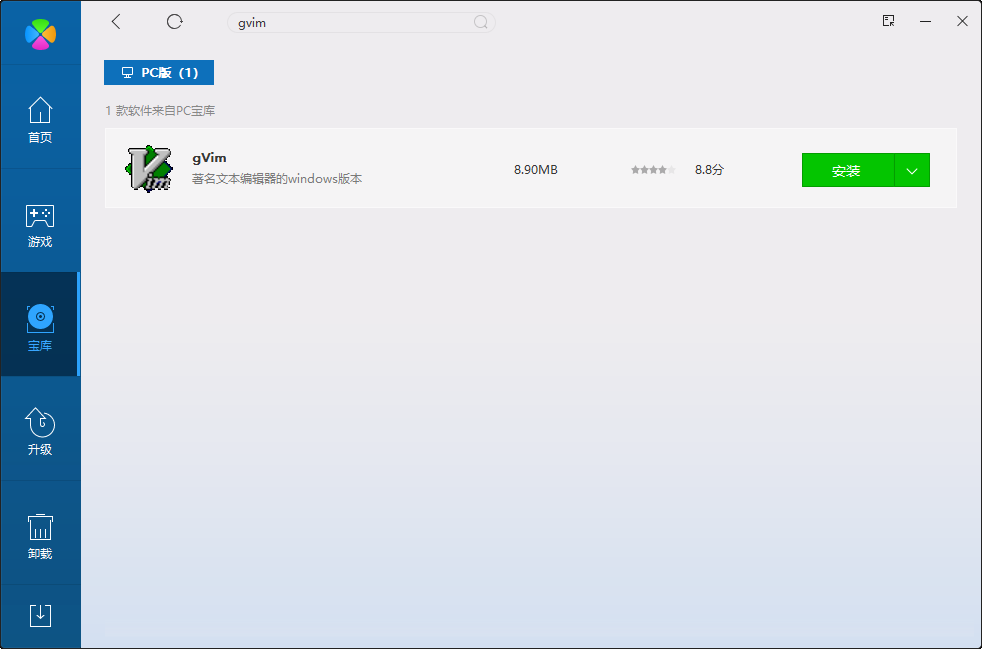This screenshot has width=982, height=649.
Task: Click the 8.8分 rating score
Action: [x=709, y=170]
